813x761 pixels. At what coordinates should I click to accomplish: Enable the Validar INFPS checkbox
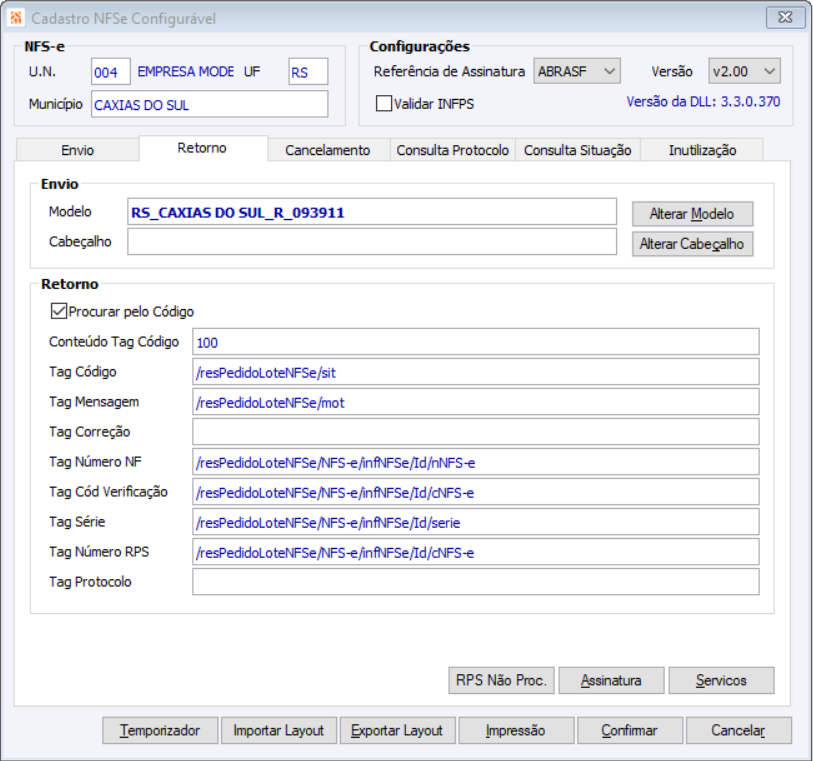click(x=384, y=103)
